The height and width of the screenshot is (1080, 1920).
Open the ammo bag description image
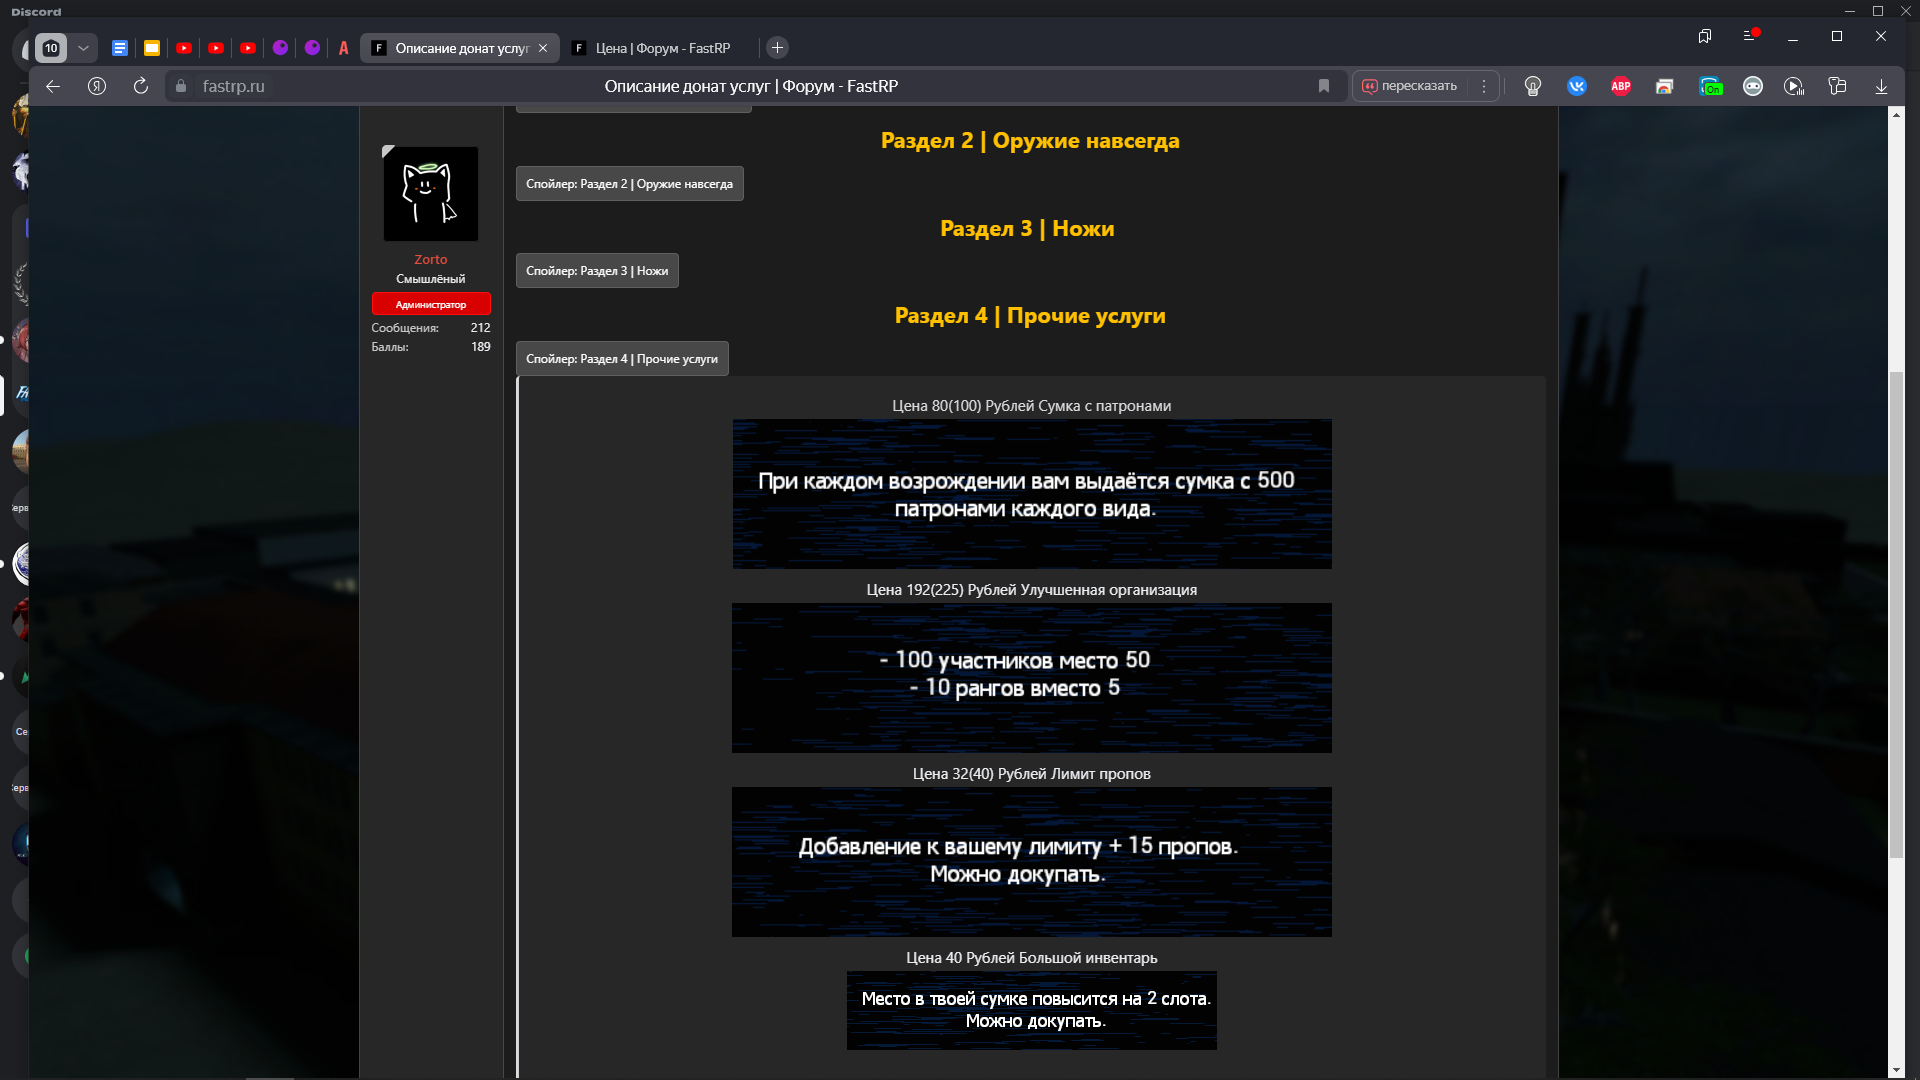(x=1032, y=494)
